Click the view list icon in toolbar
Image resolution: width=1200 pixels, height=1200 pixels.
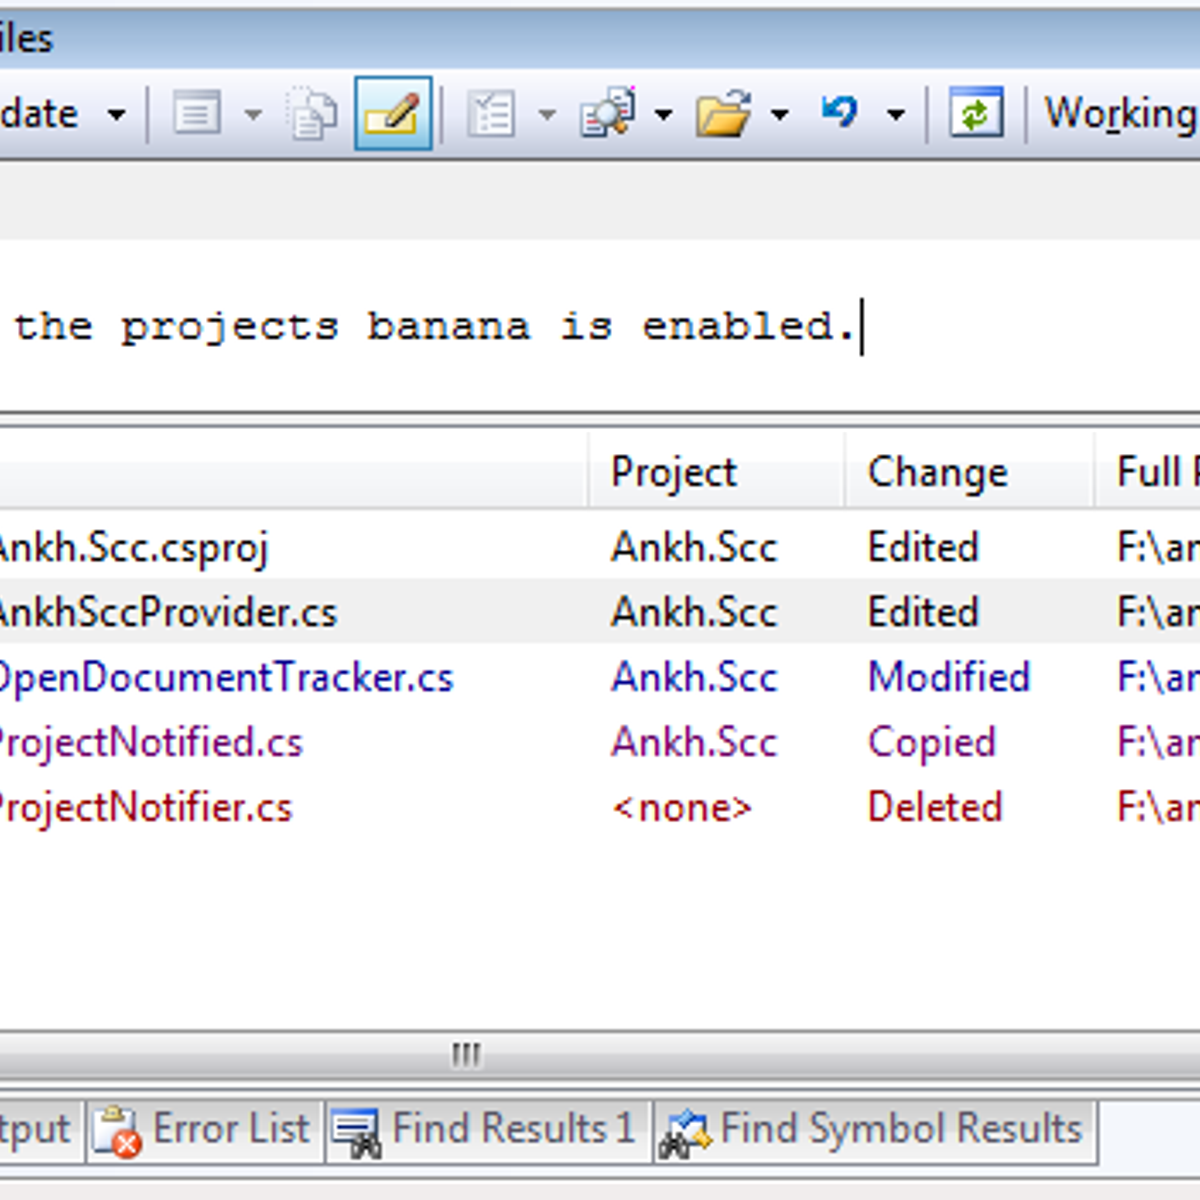197,114
